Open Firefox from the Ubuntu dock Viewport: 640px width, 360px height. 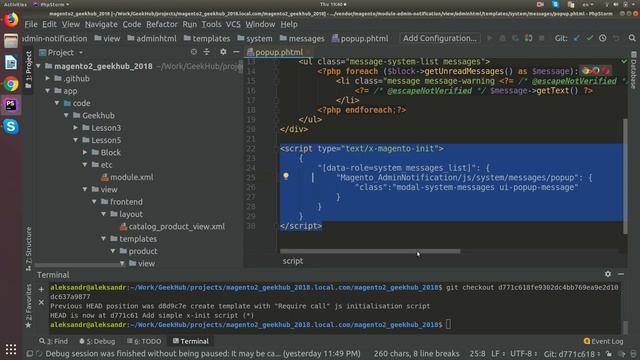pyautogui.click(x=11, y=20)
